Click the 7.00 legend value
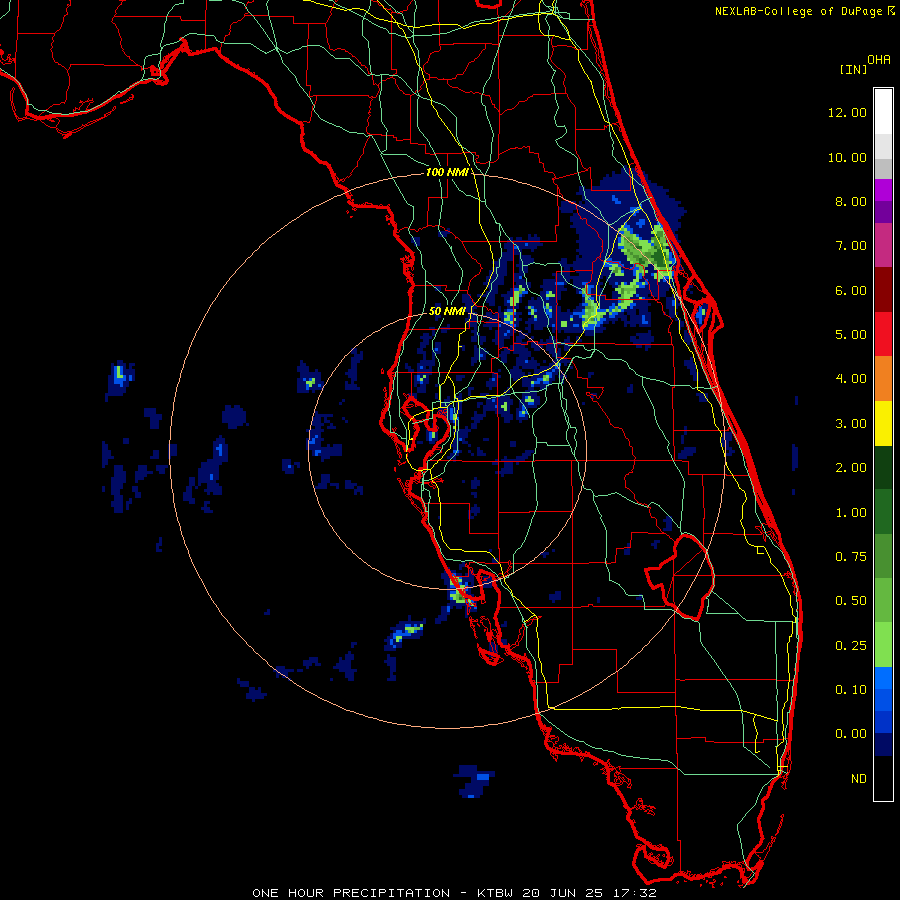This screenshot has width=900, height=900. point(851,246)
